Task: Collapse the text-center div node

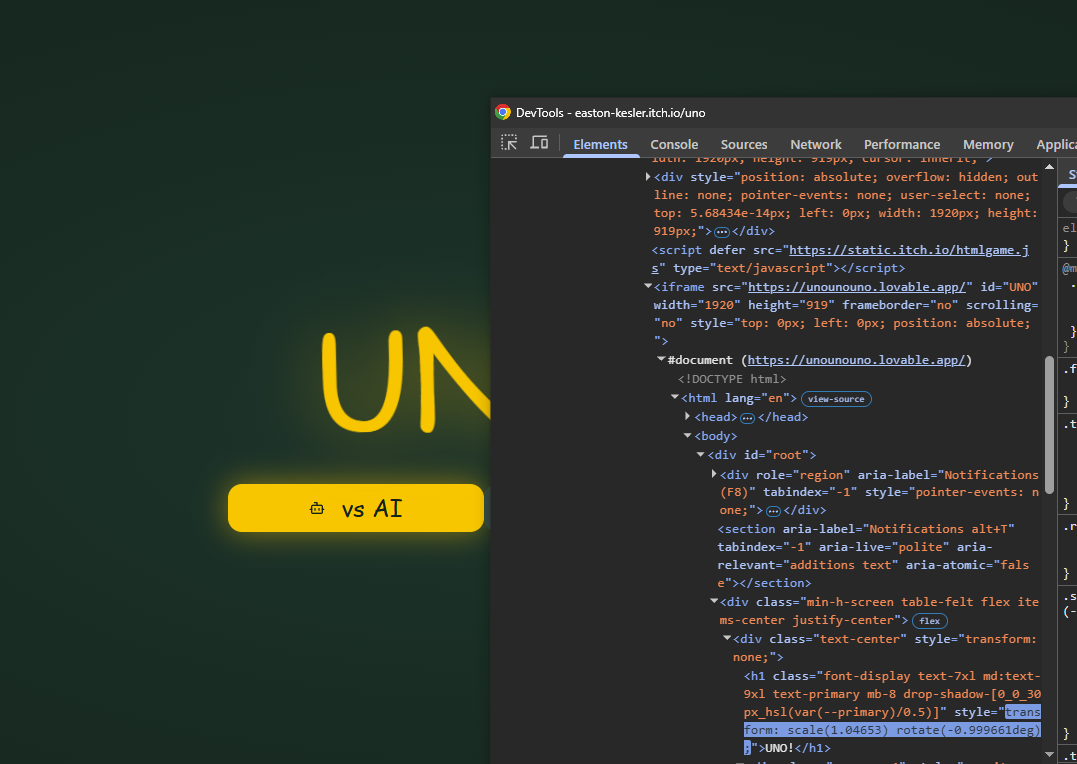Action: [x=727, y=638]
